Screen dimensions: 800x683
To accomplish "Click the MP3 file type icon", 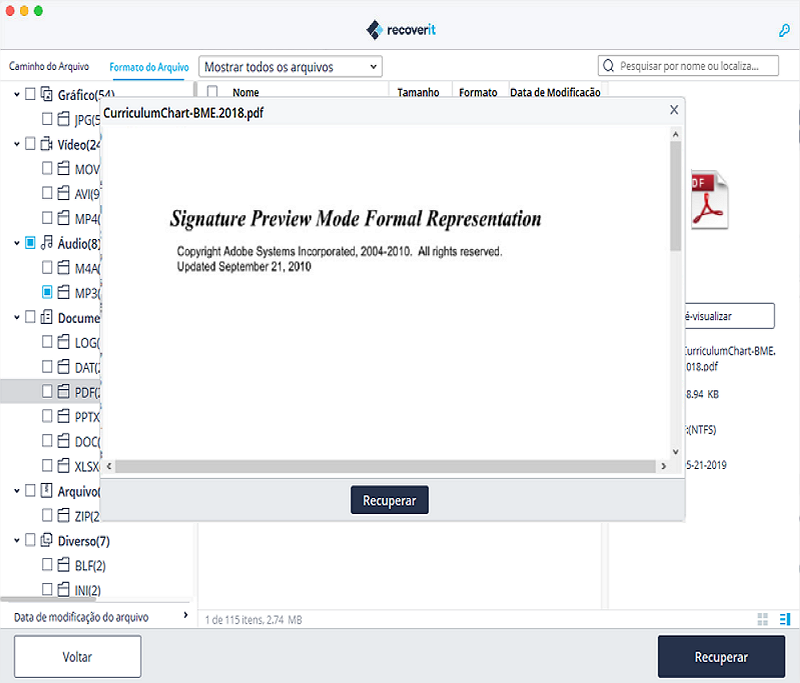I will point(63,292).
